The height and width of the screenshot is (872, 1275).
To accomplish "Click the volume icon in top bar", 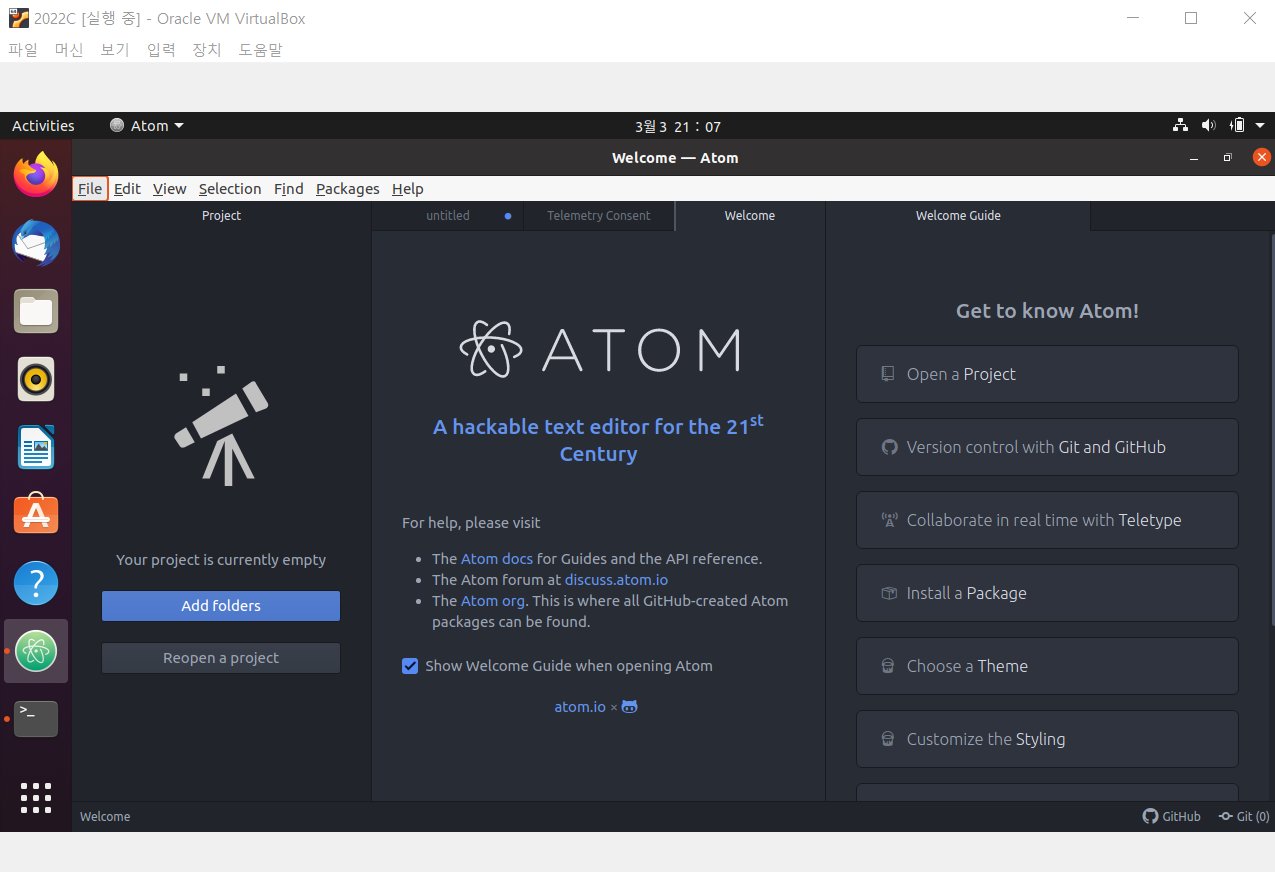I will tap(1208, 126).
